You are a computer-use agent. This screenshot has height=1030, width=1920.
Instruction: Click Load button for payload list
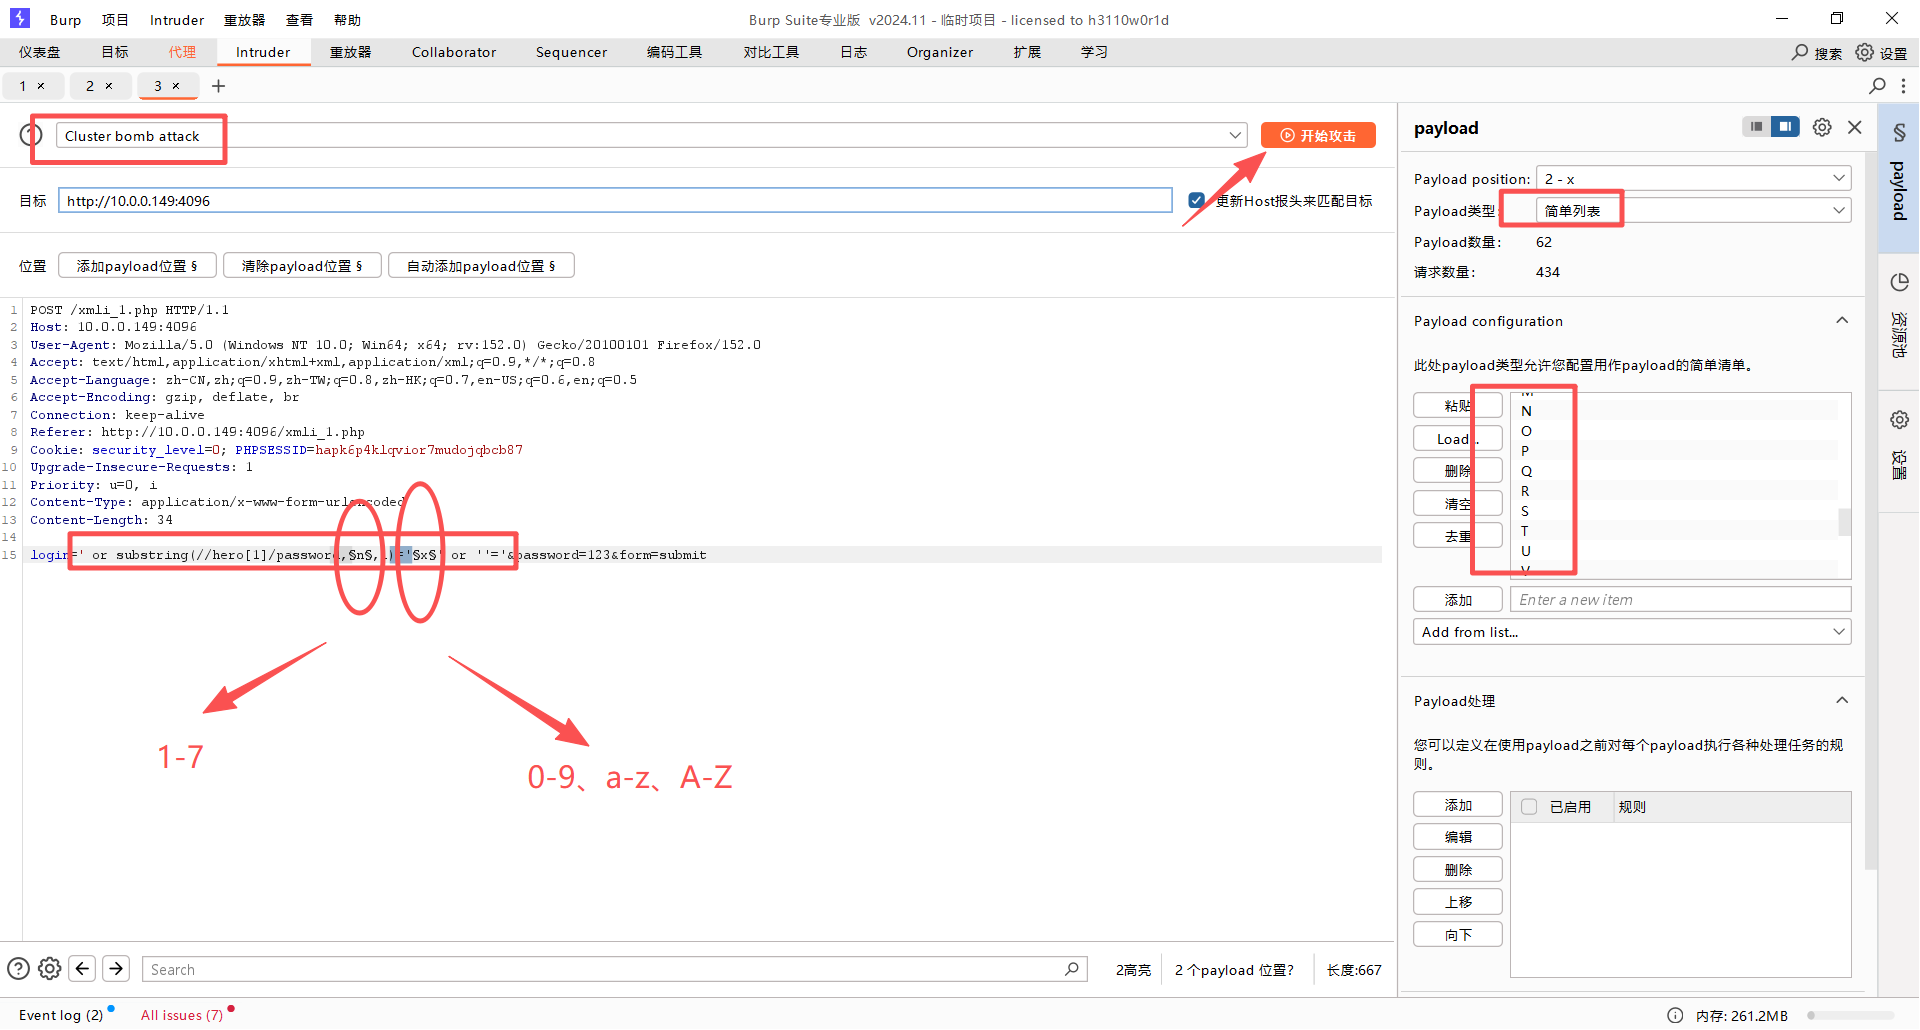click(x=1457, y=438)
